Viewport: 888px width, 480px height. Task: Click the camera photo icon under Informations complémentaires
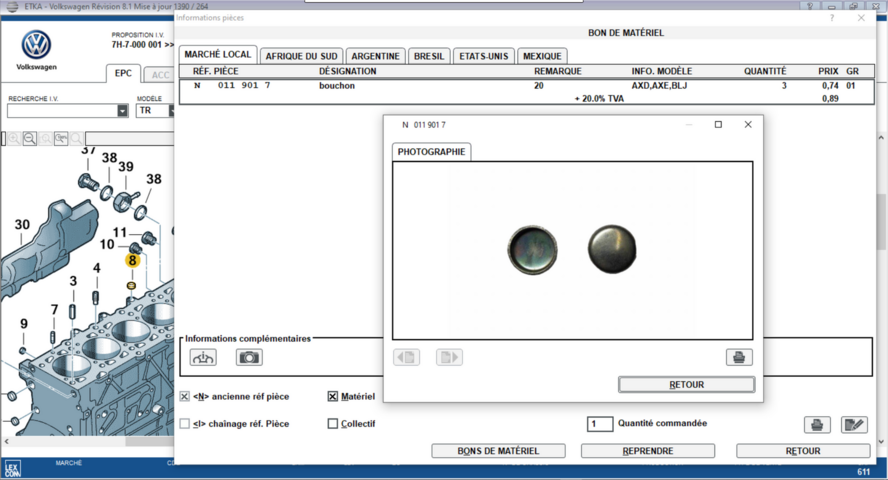[249, 357]
